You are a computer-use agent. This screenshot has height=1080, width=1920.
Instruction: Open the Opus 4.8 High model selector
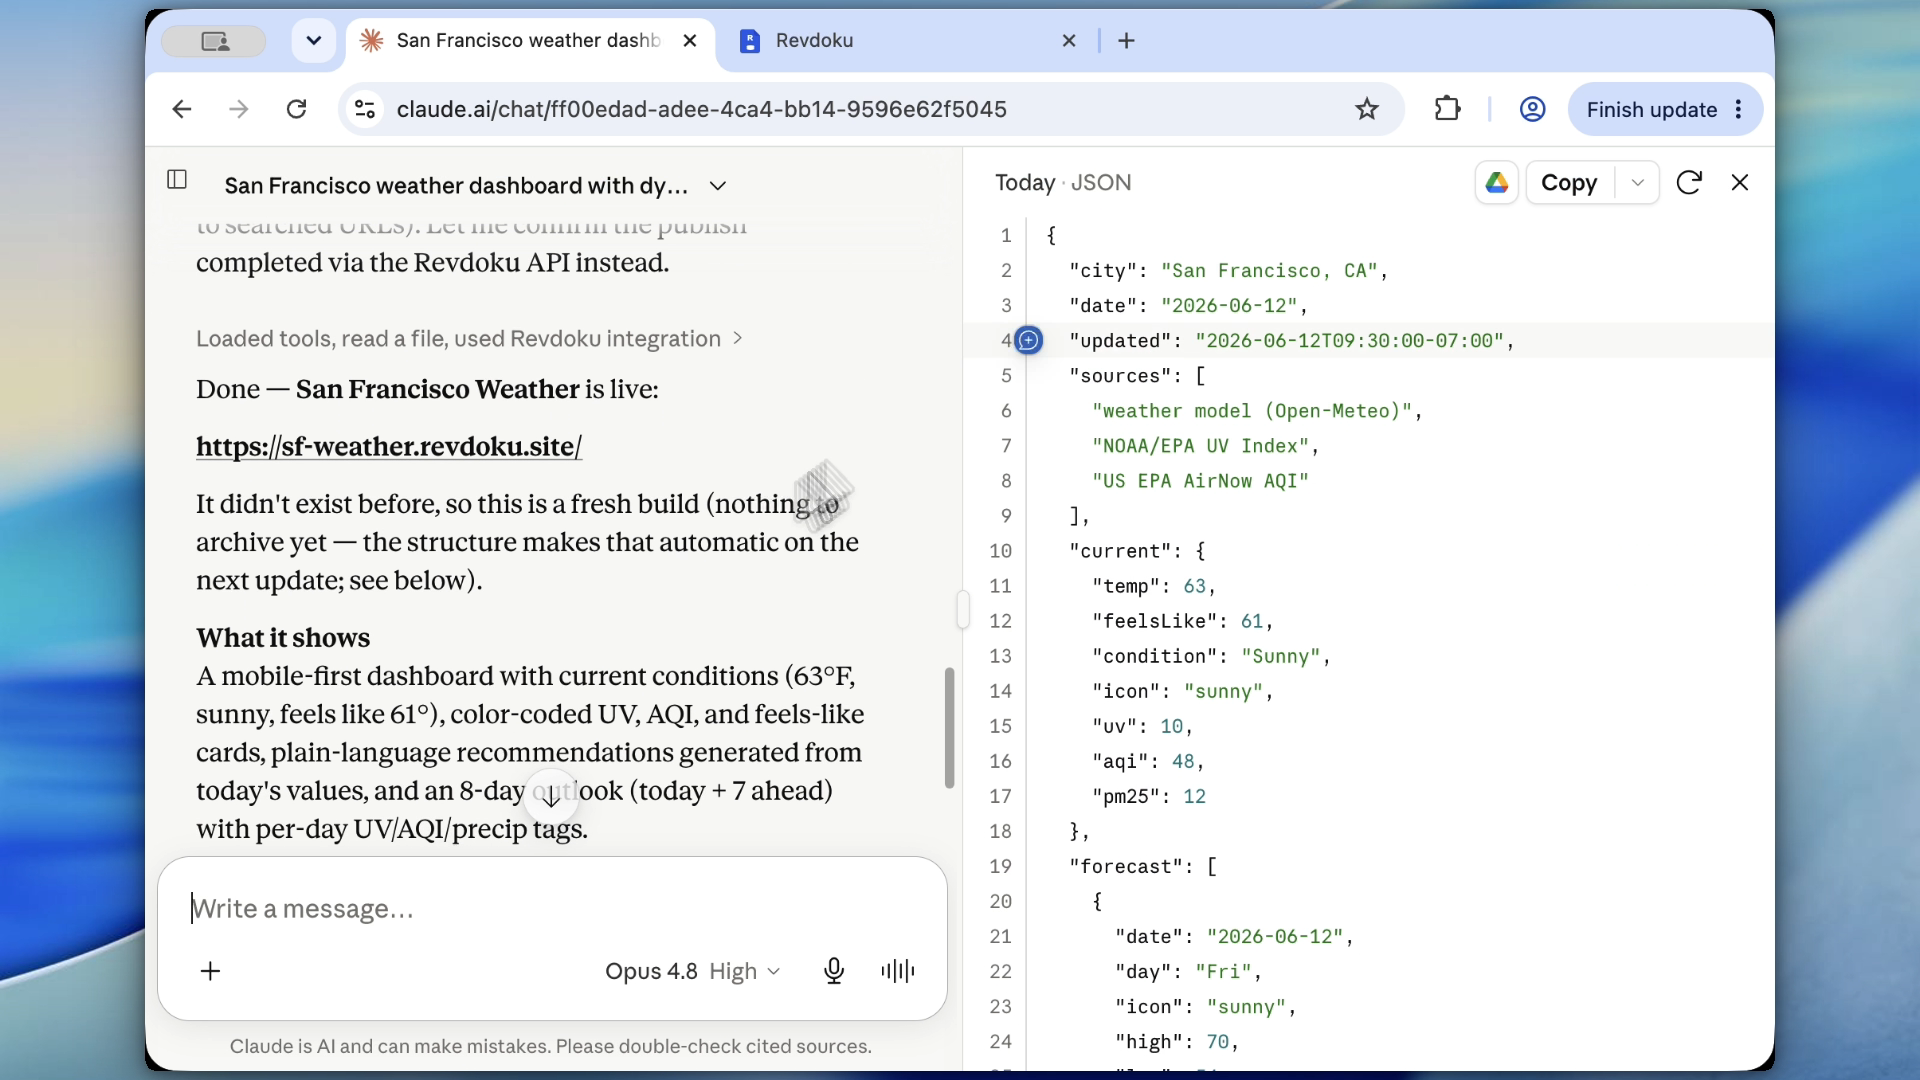click(x=692, y=971)
